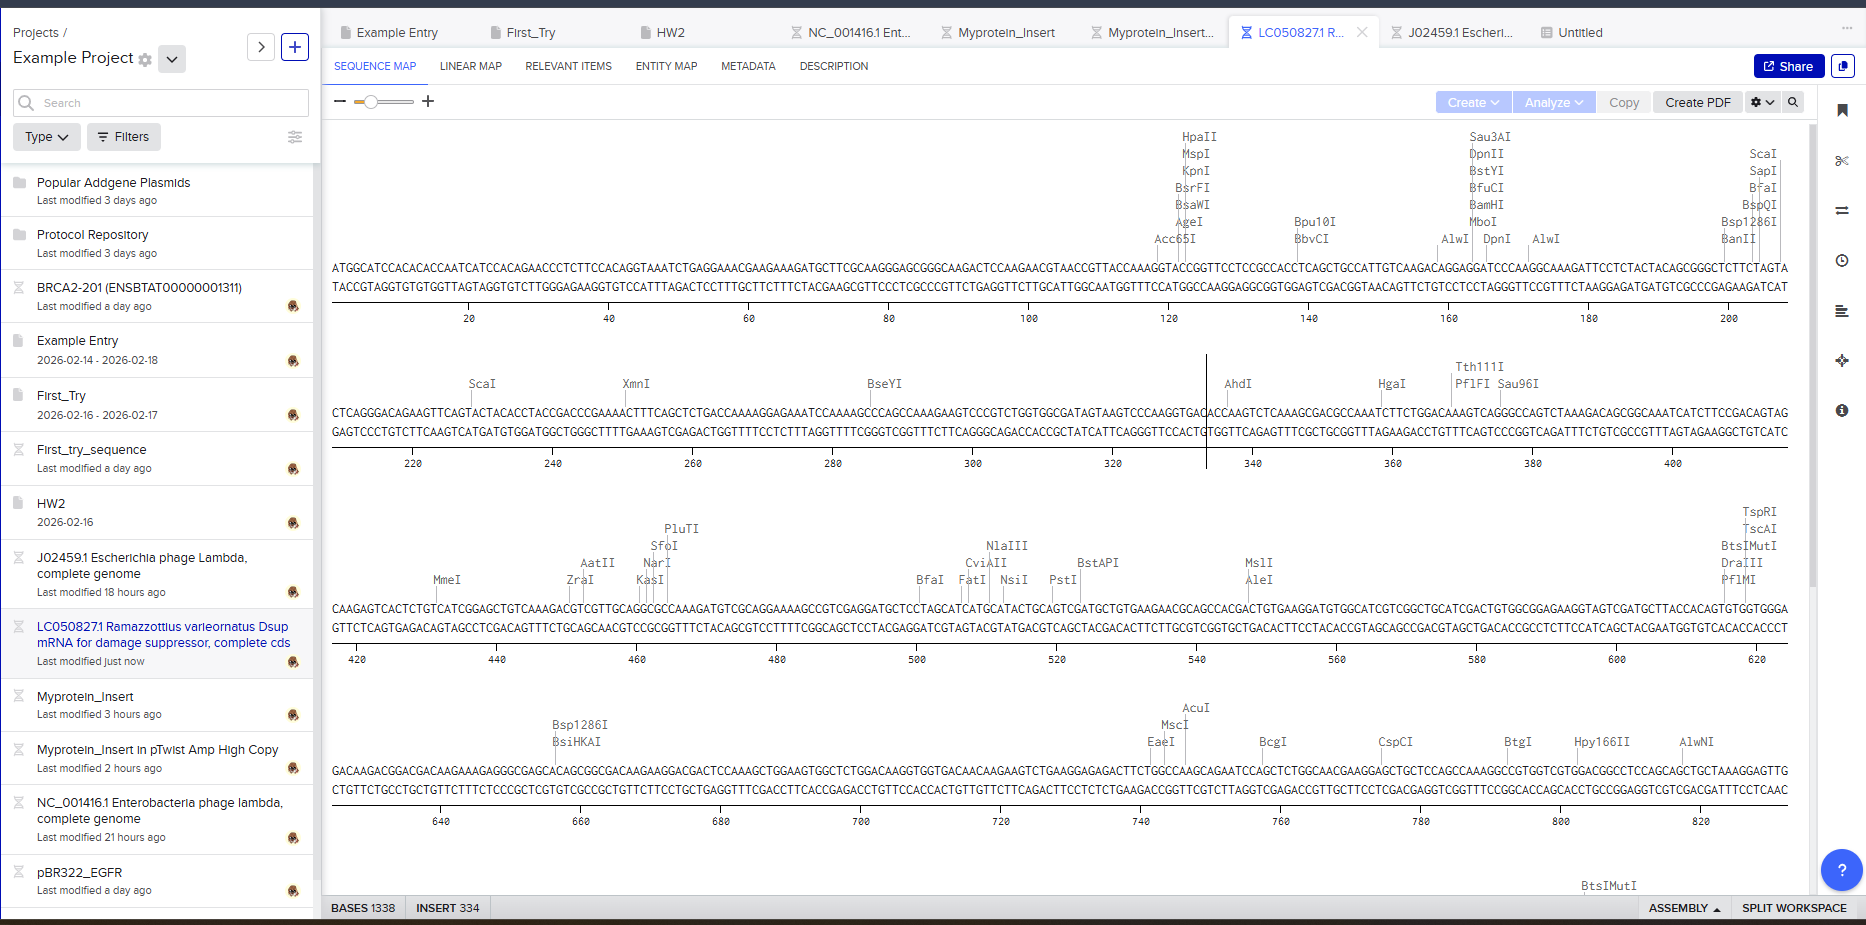This screenshot has width=1866, height=925.
Task: Open the Metadata tab
Action: tap(748, 66)
